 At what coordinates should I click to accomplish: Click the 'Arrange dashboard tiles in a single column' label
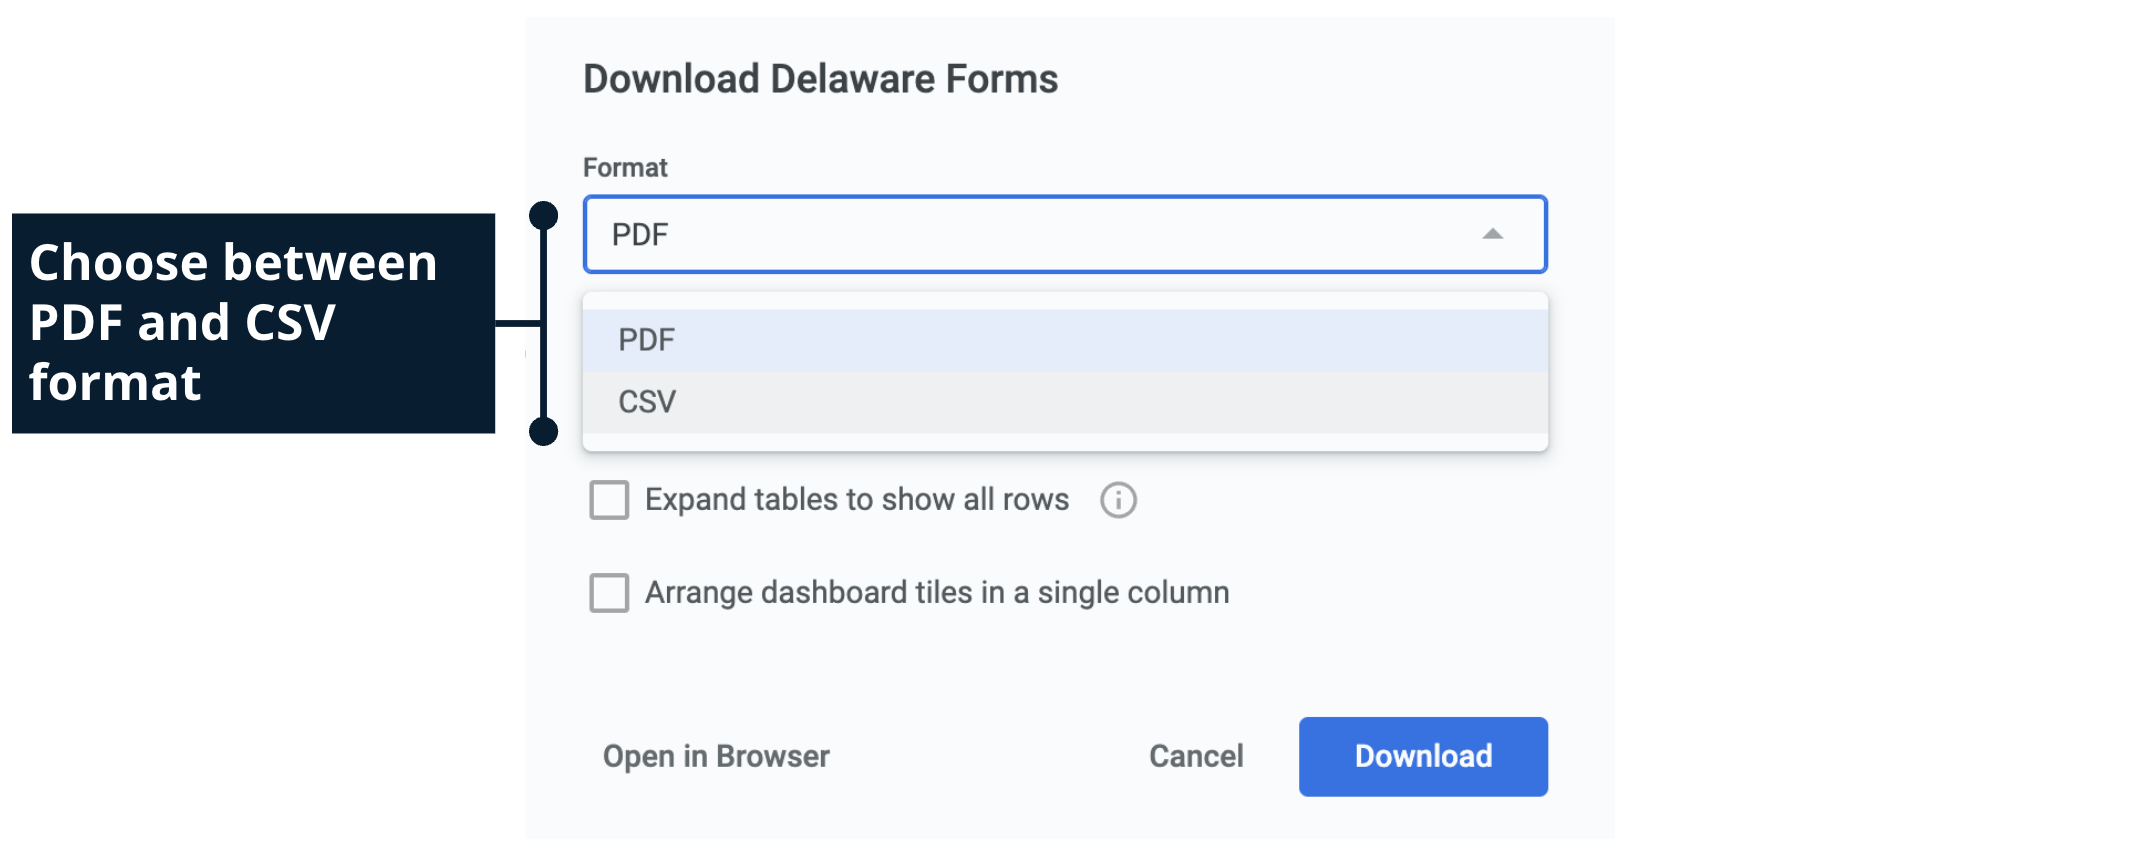click(x=936, y=593)
